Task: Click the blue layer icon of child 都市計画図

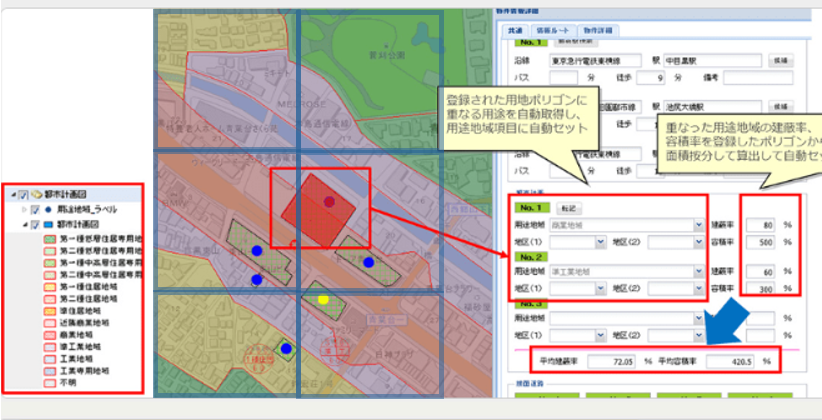Action: click(49, 225)
